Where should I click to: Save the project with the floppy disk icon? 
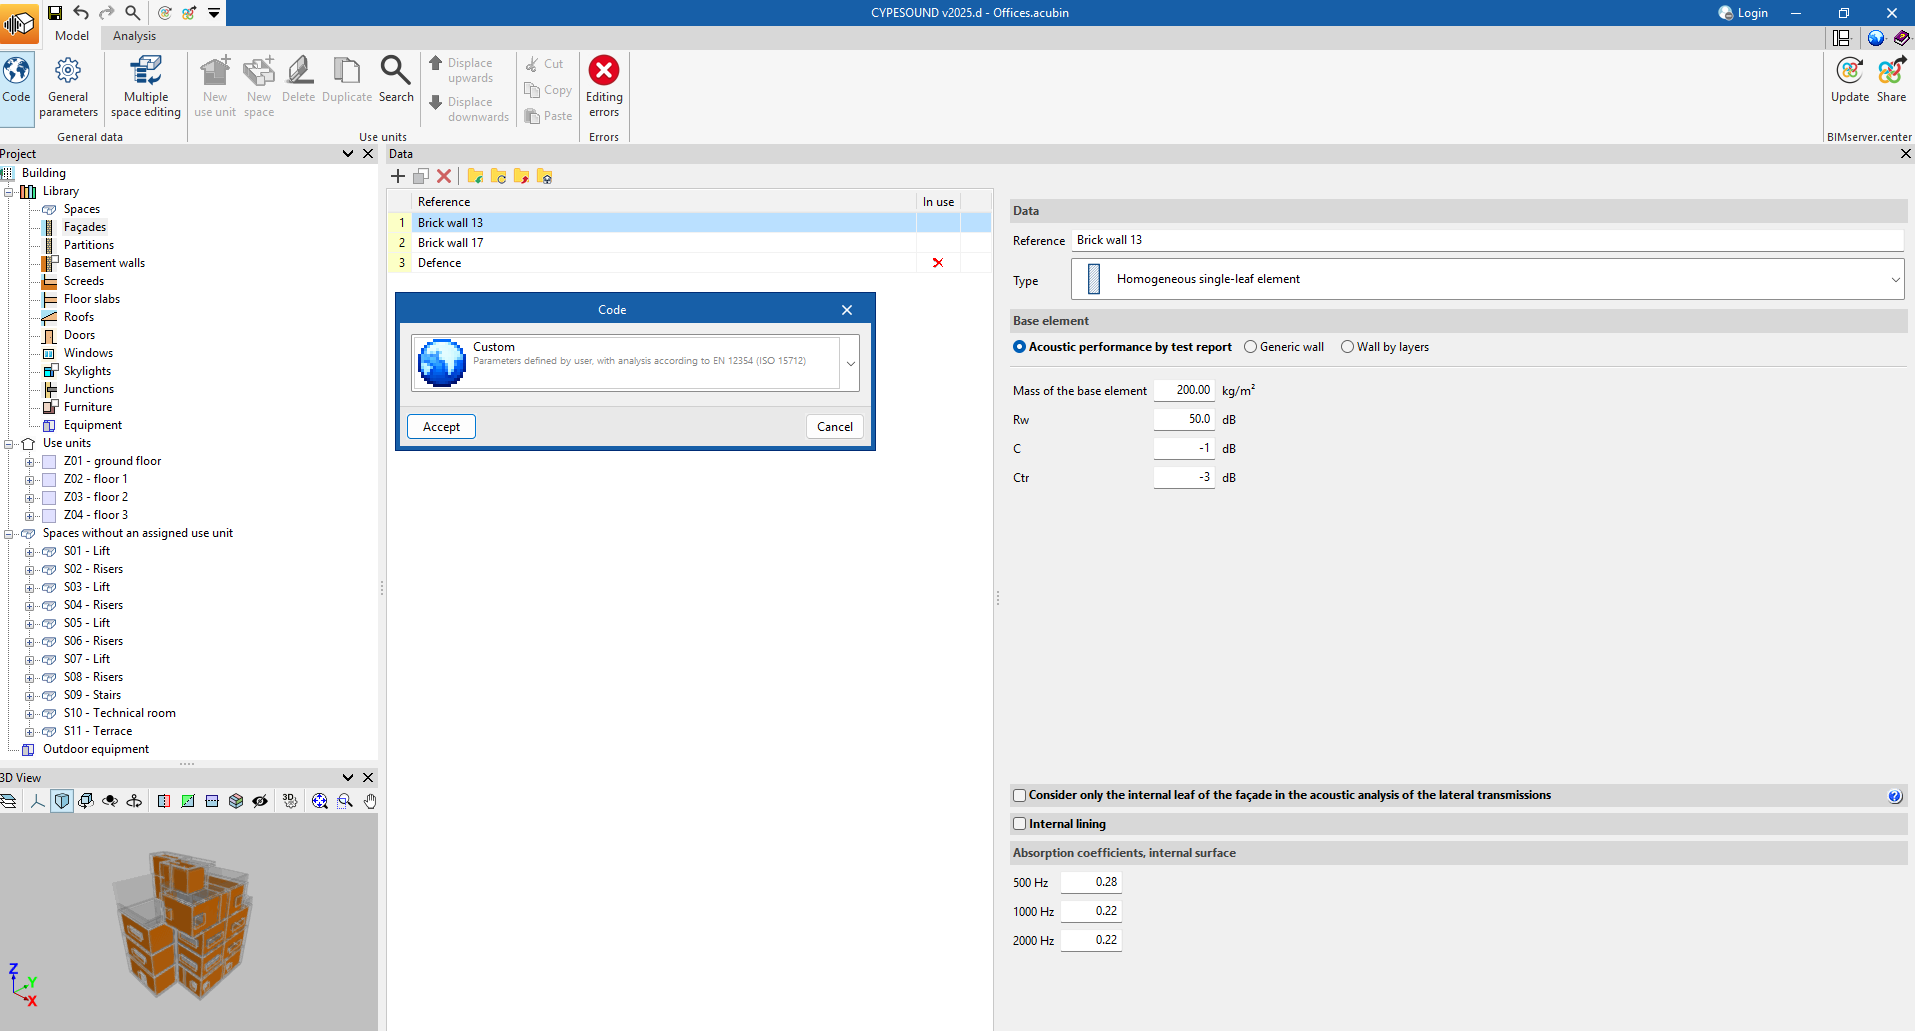(55, 13)
